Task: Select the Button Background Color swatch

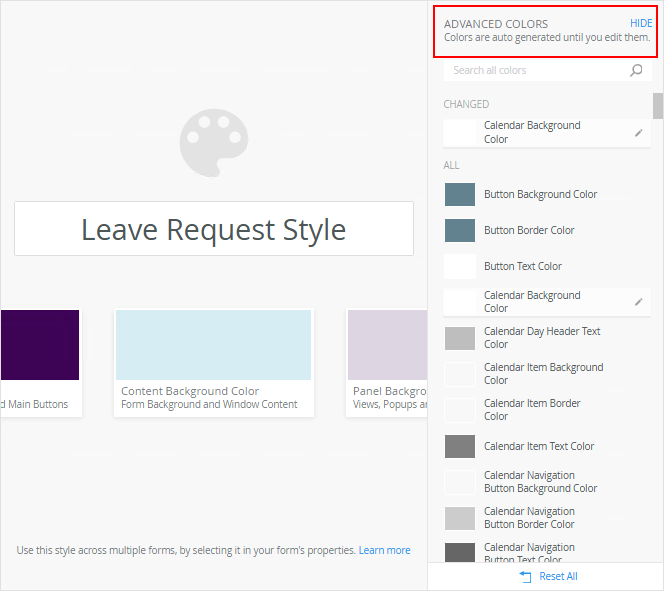Action: pyautogui.click(x=460, y=195)
